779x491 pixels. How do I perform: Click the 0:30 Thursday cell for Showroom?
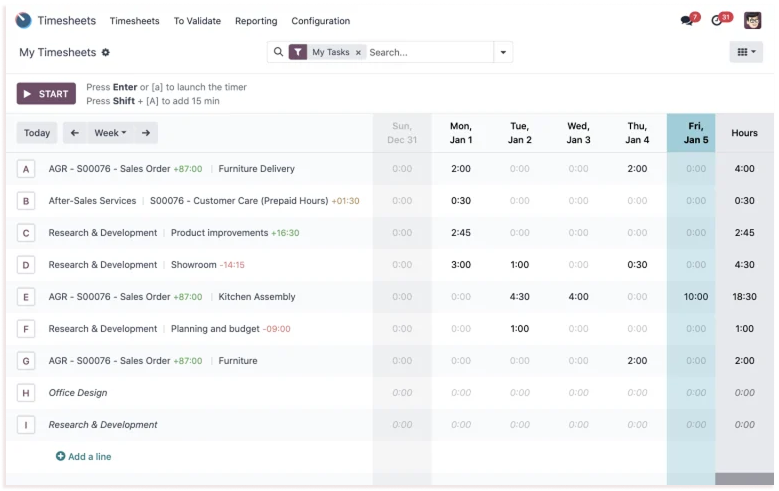point(637,264)
